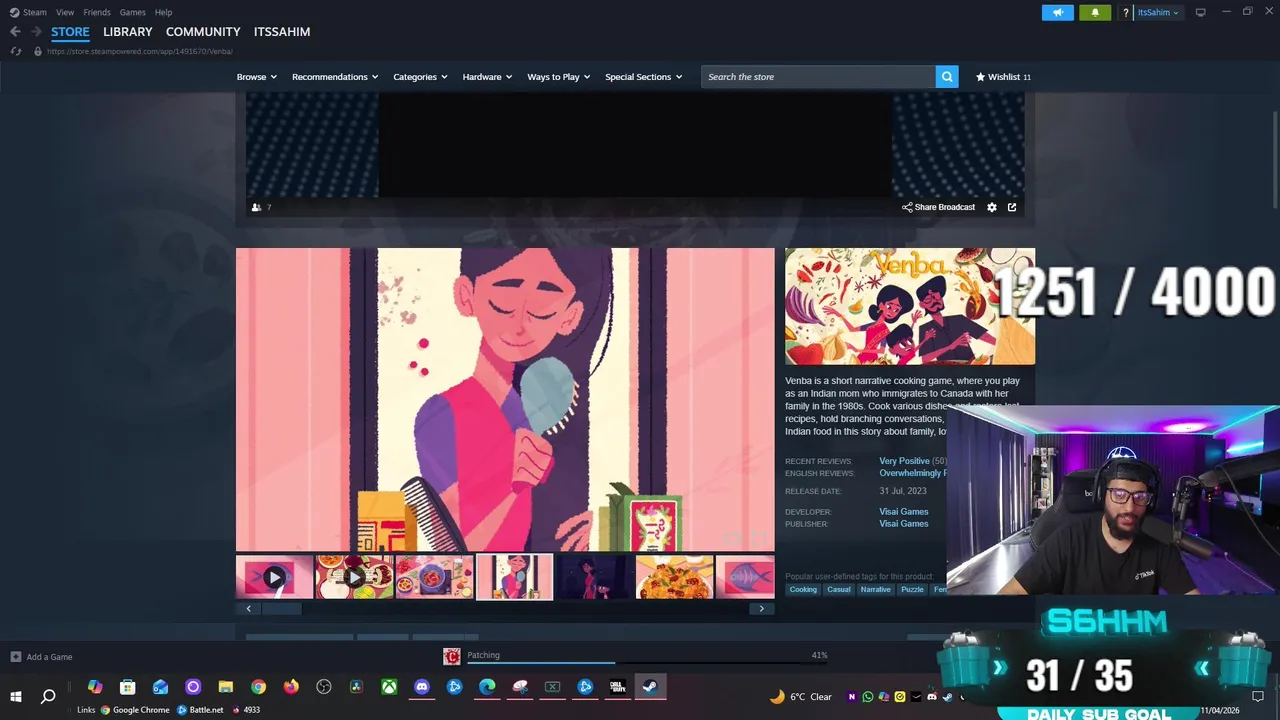
Task: Switch to the LIBRARY tab
Action: [128, 32]
